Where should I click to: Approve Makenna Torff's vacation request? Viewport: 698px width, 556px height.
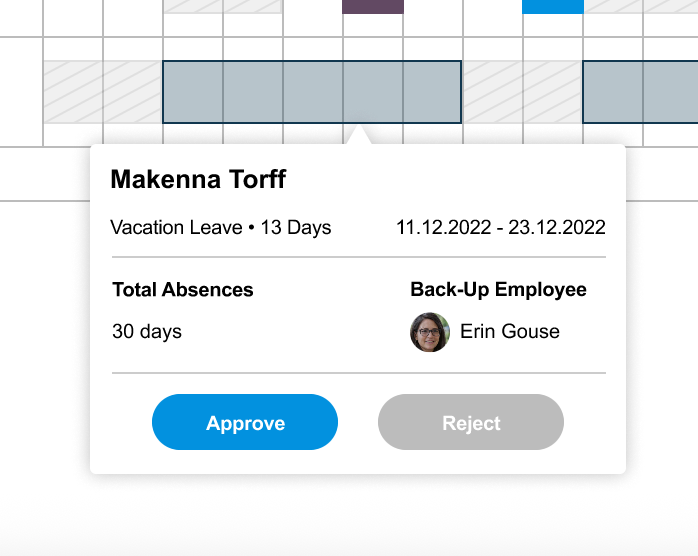[x=245, y=422]
